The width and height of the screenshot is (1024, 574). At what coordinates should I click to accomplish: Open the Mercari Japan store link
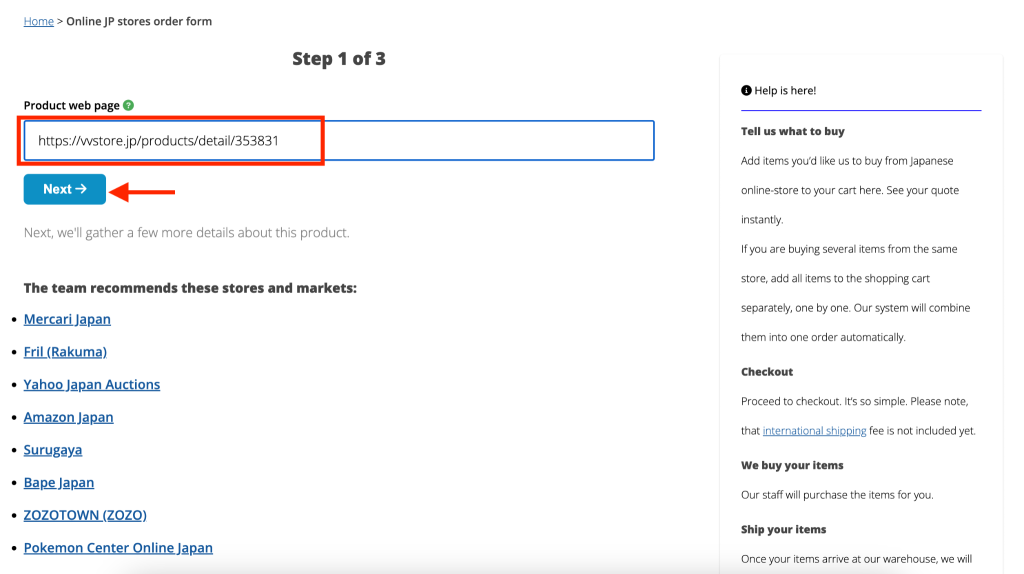[x=67, y=319]
